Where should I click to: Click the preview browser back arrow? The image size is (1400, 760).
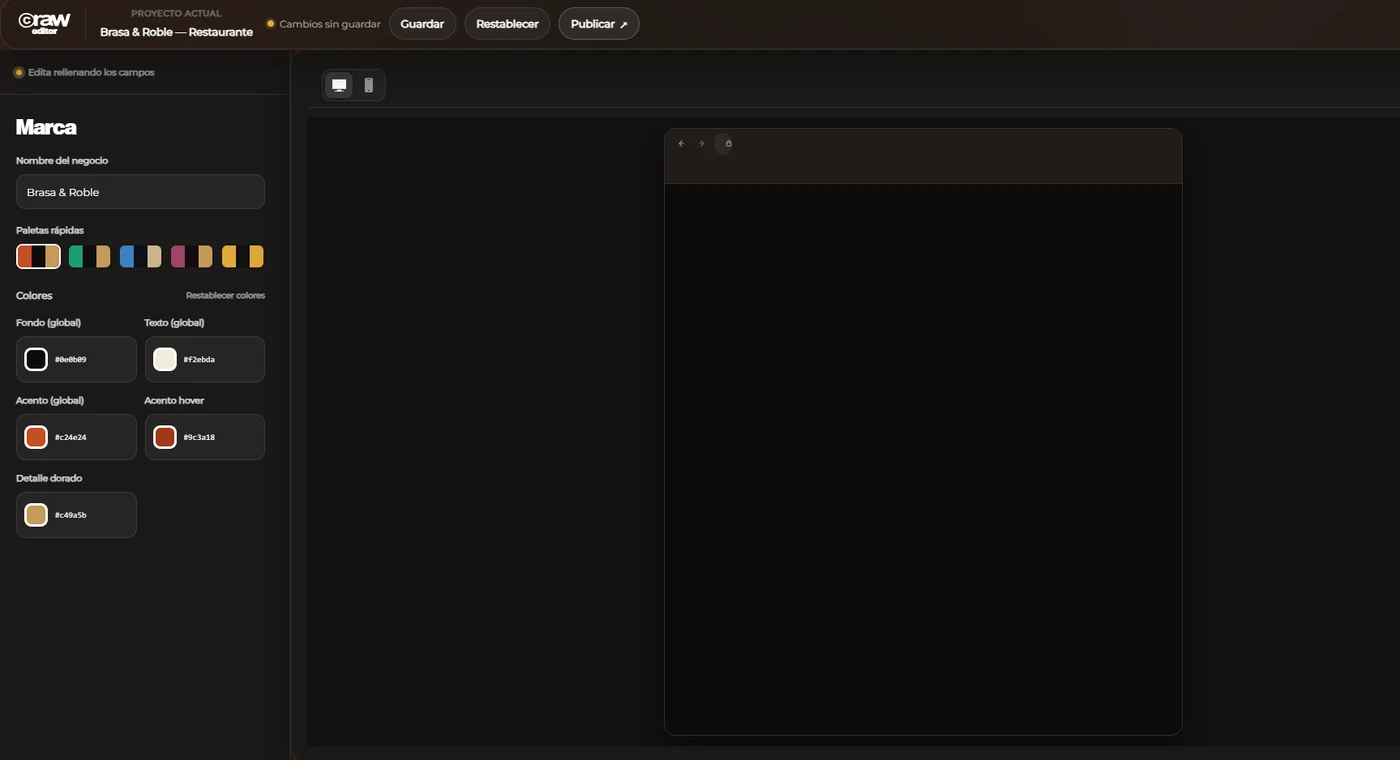(681, 144)
